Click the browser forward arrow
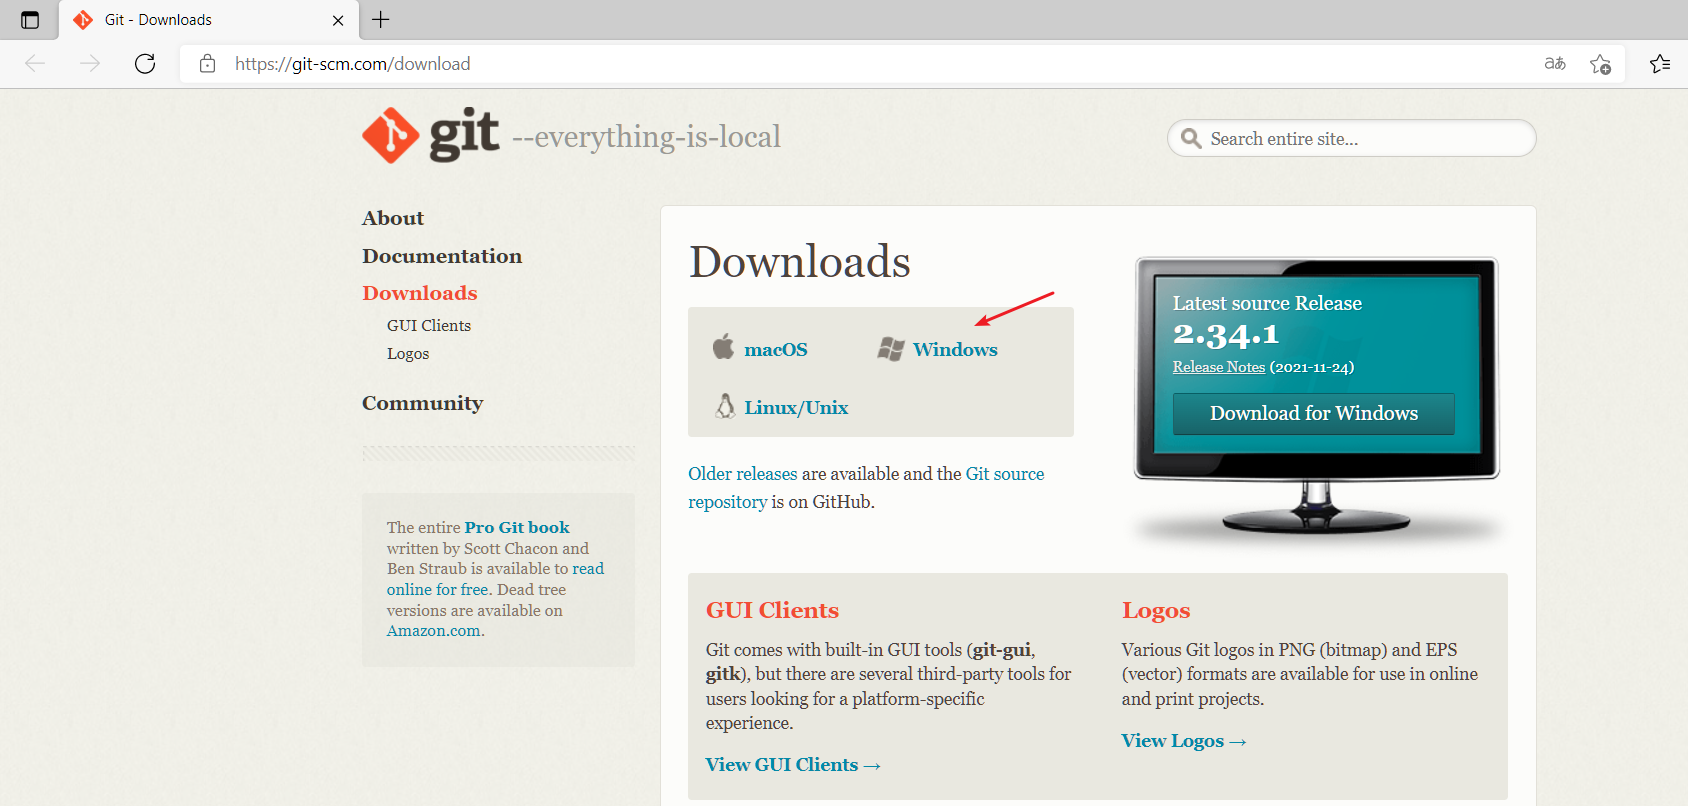Viewport: 1688px width, 806px height. [x=90, y=64]
